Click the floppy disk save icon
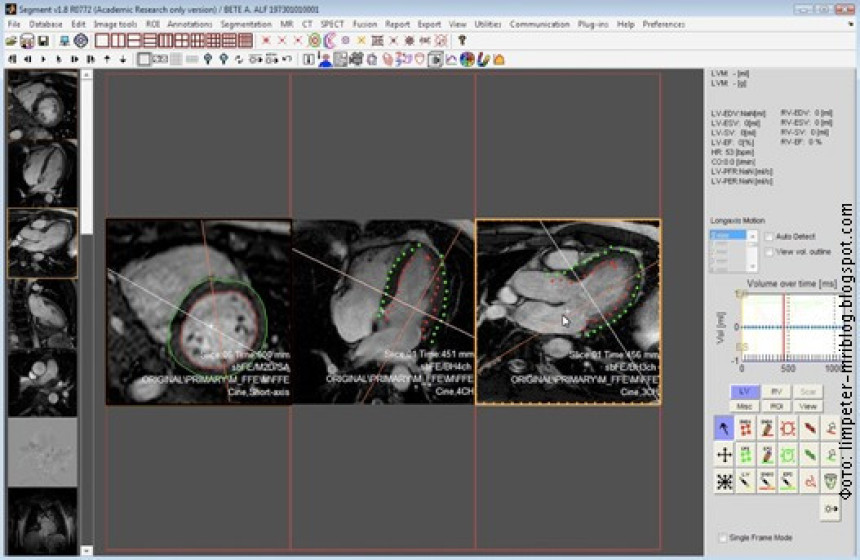Viewport: 860px width, 560px height. click(43, 41)
